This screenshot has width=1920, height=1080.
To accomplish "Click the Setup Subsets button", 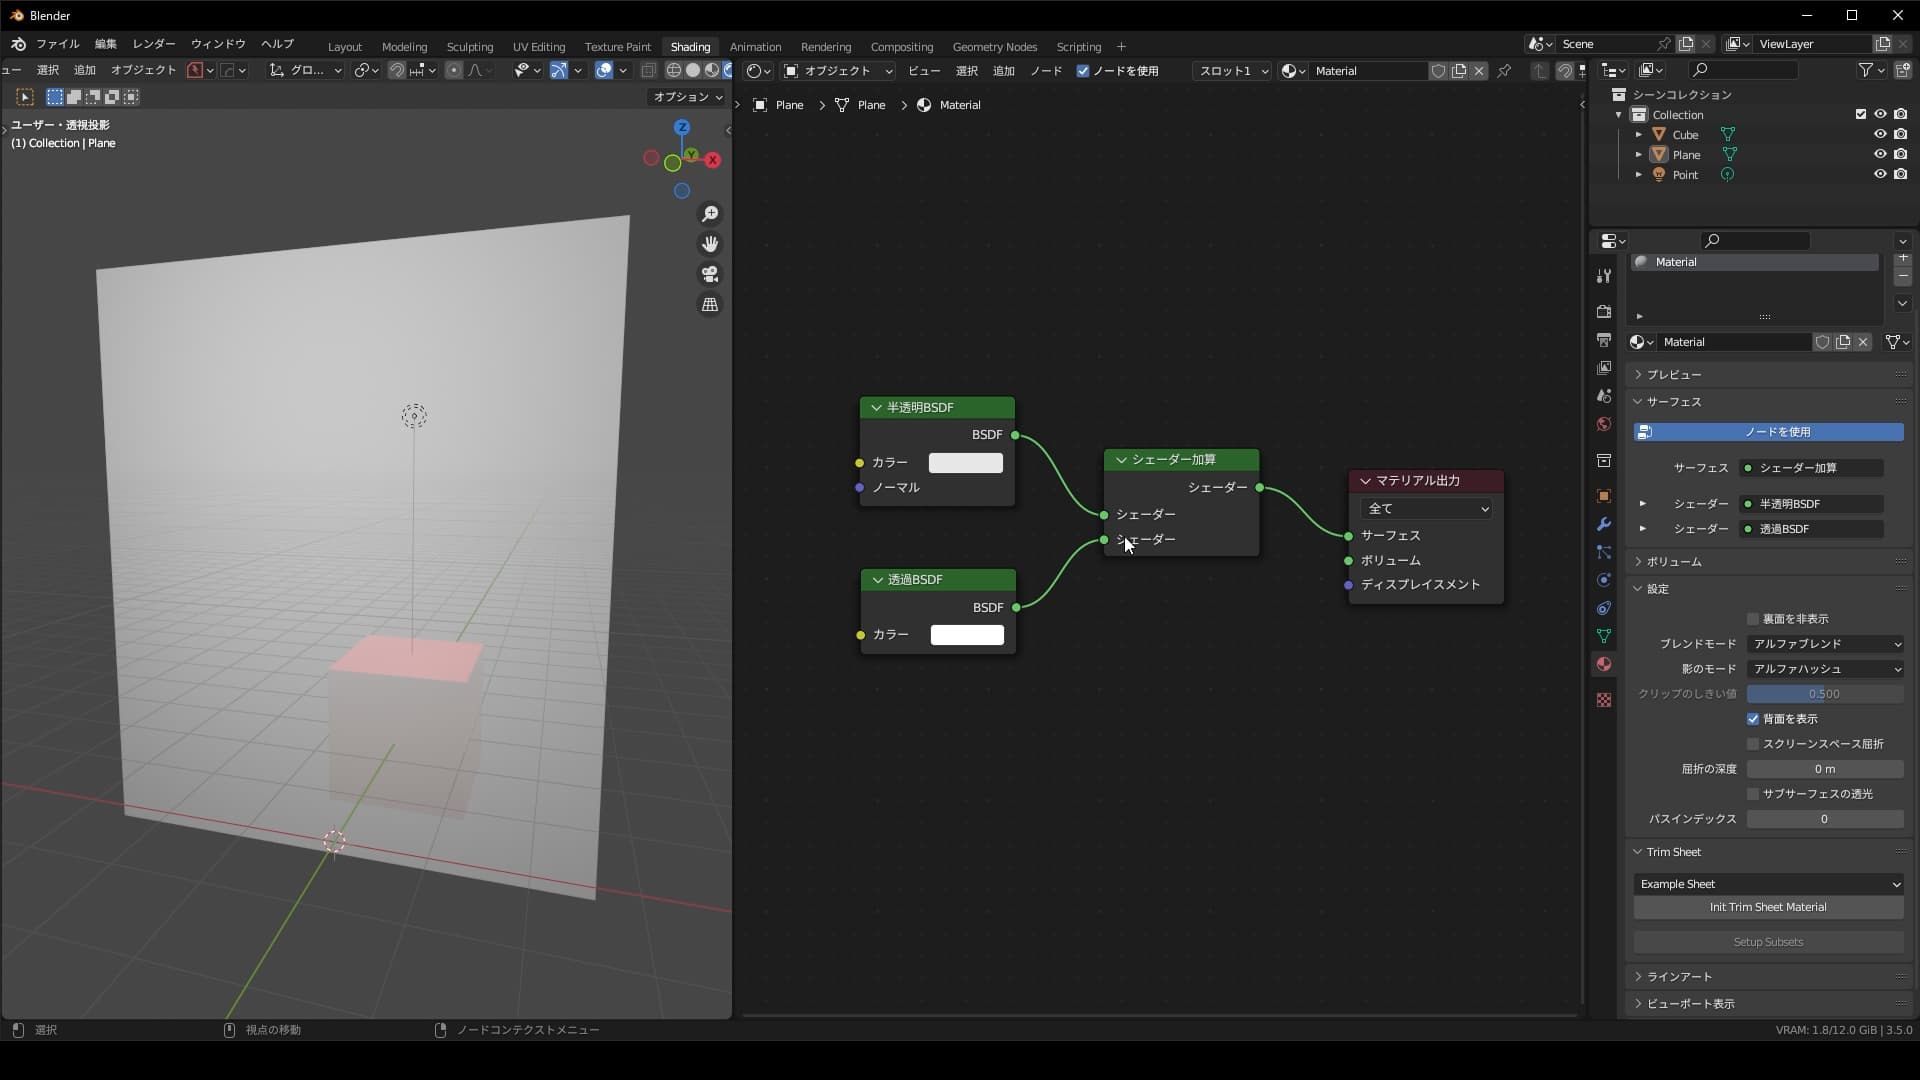I will pos(1768,941).
